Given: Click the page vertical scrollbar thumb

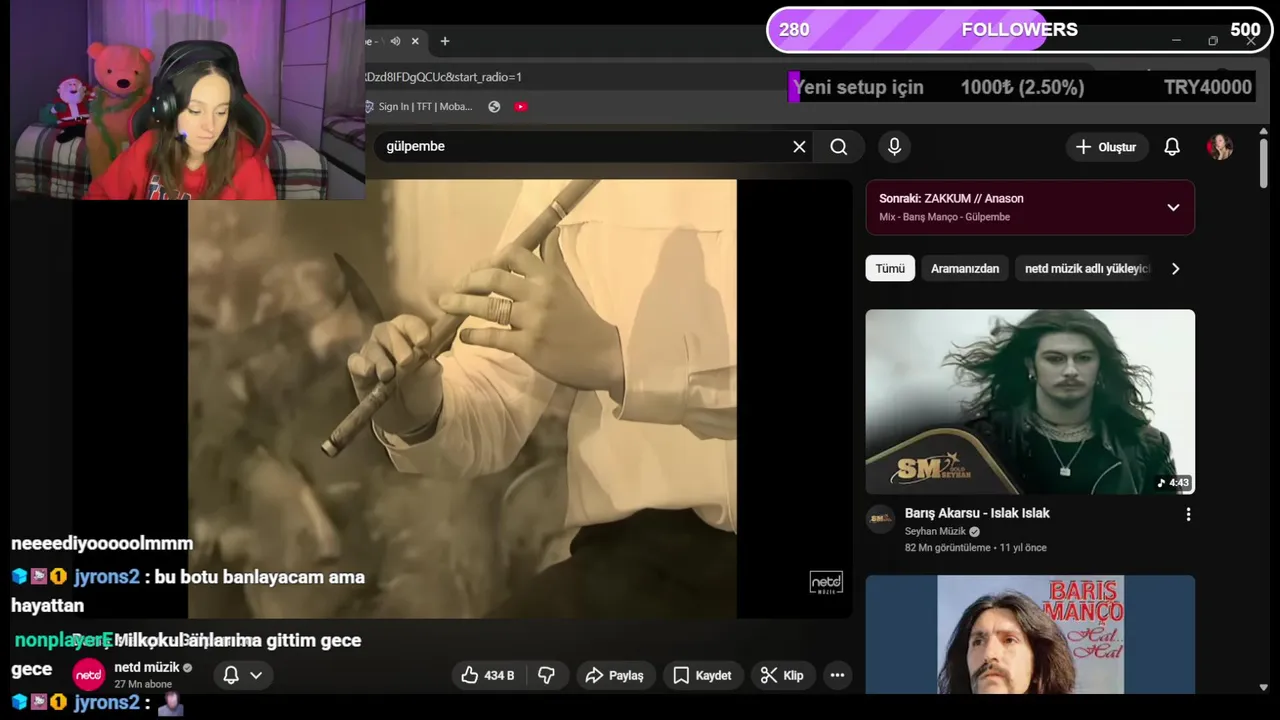Looking at the screenshot, I should [x=1263, y=163].
